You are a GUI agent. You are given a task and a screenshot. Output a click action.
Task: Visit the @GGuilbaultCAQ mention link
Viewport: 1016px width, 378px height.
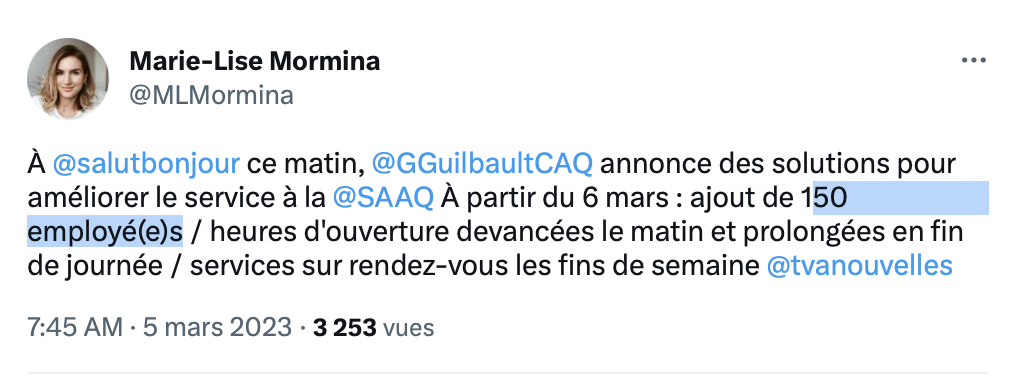point(482,163)
